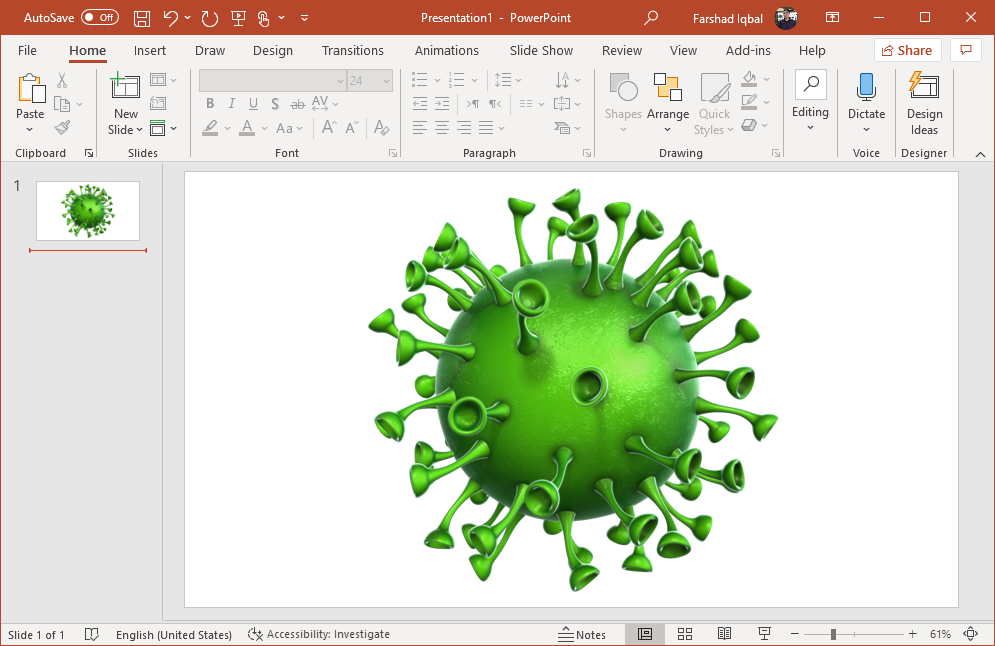Screen dimensions: 995x646
Task: Switch to the Design tab
Action: point(272,50)
